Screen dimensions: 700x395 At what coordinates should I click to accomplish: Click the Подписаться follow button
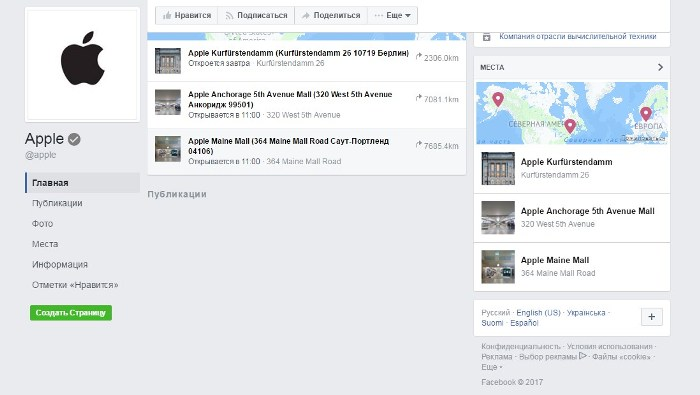[x=256, y=15]
